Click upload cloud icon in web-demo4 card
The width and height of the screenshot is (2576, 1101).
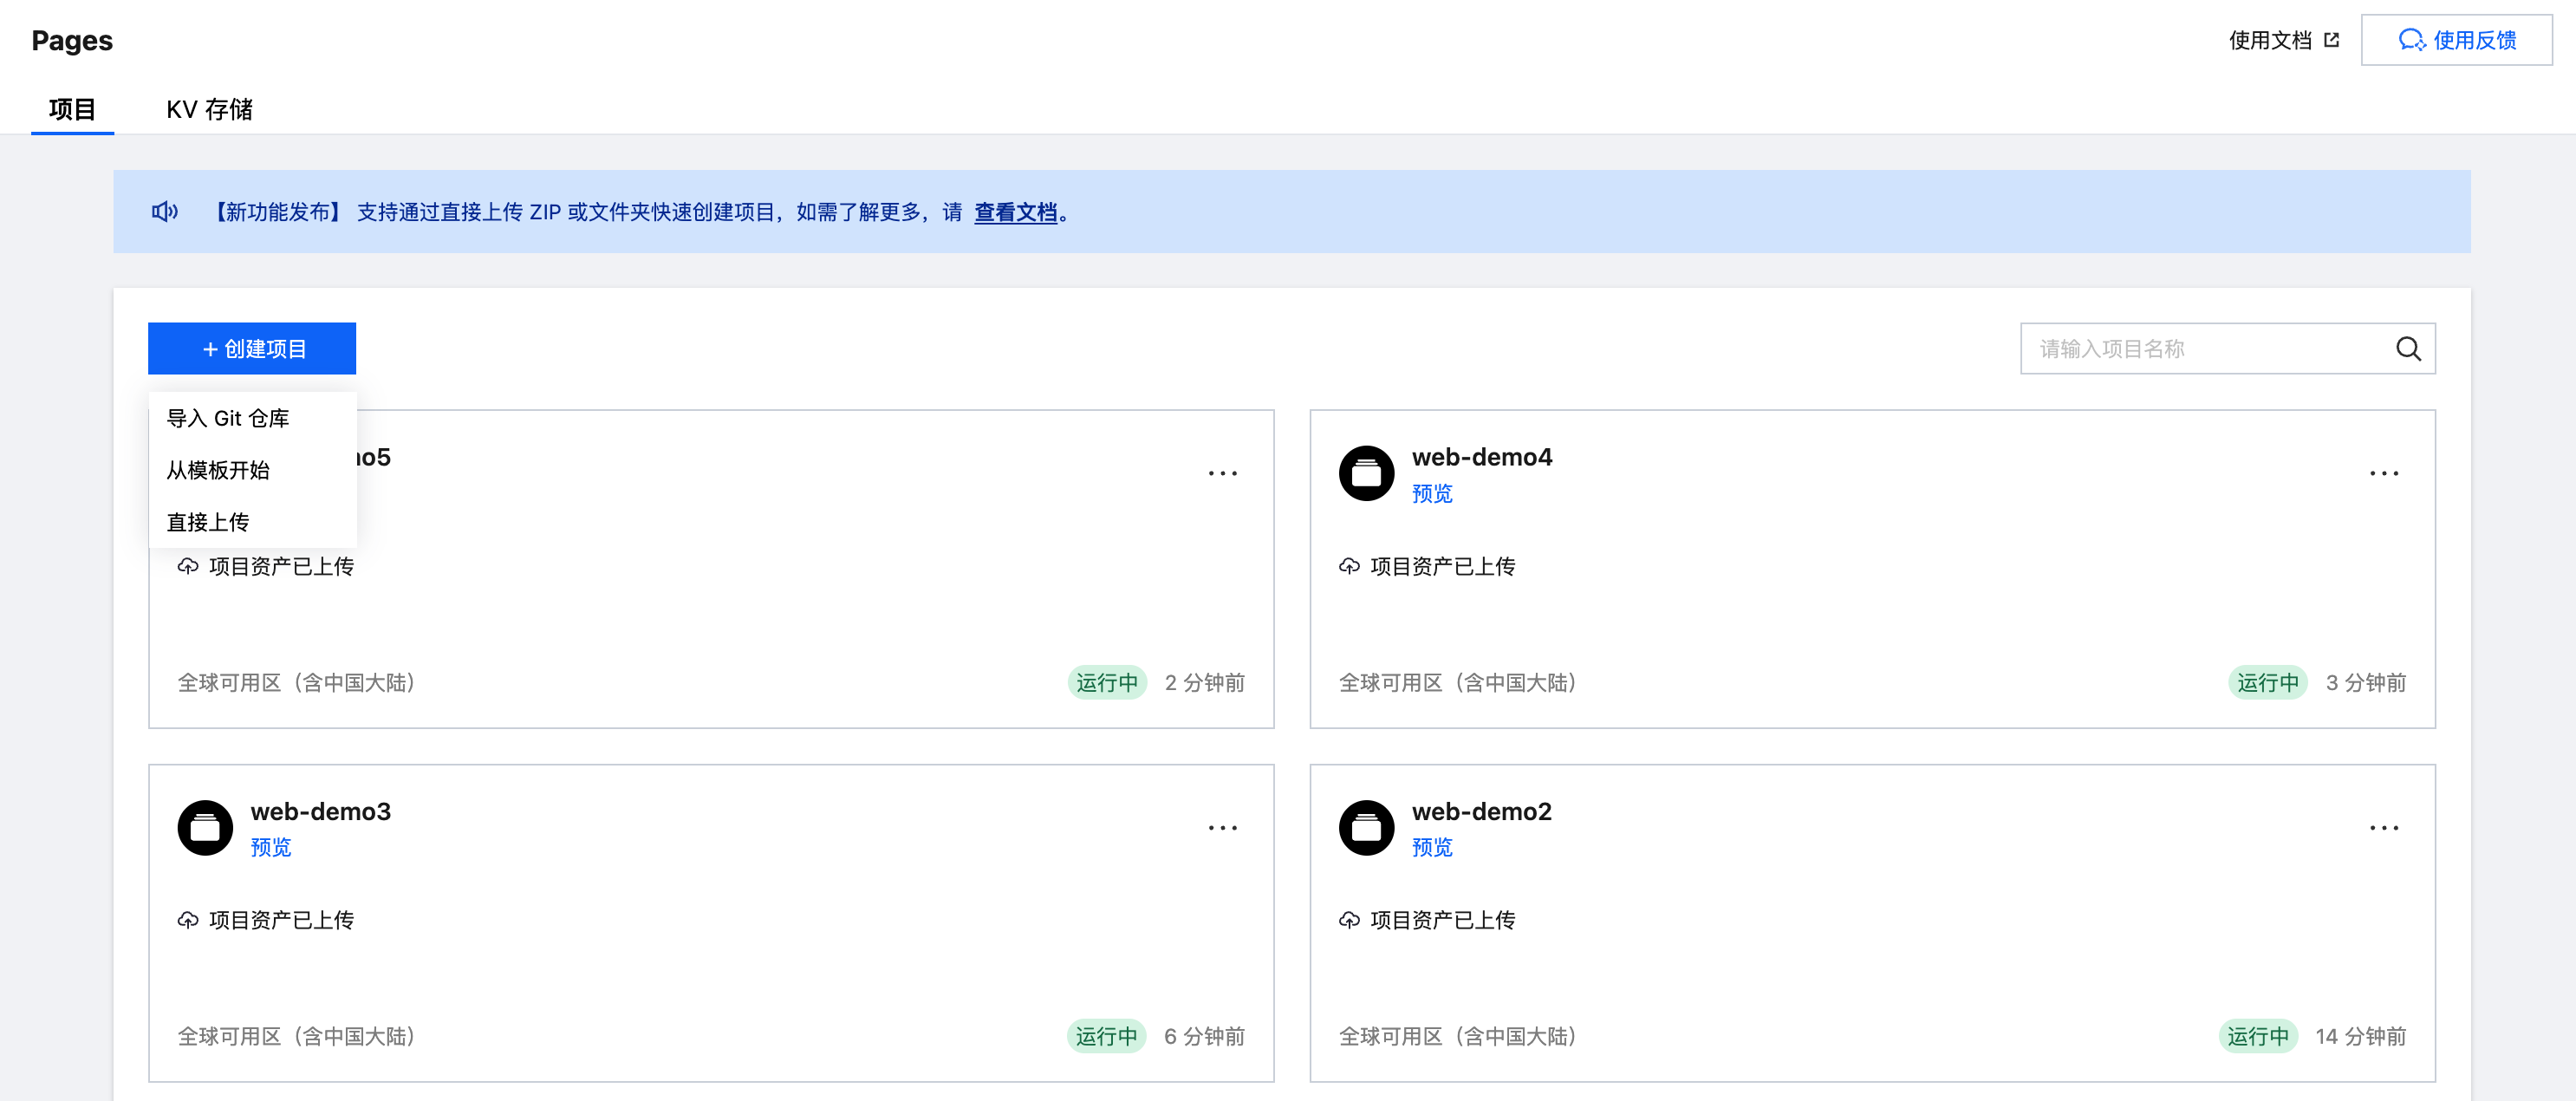(x=1349, y=566)
